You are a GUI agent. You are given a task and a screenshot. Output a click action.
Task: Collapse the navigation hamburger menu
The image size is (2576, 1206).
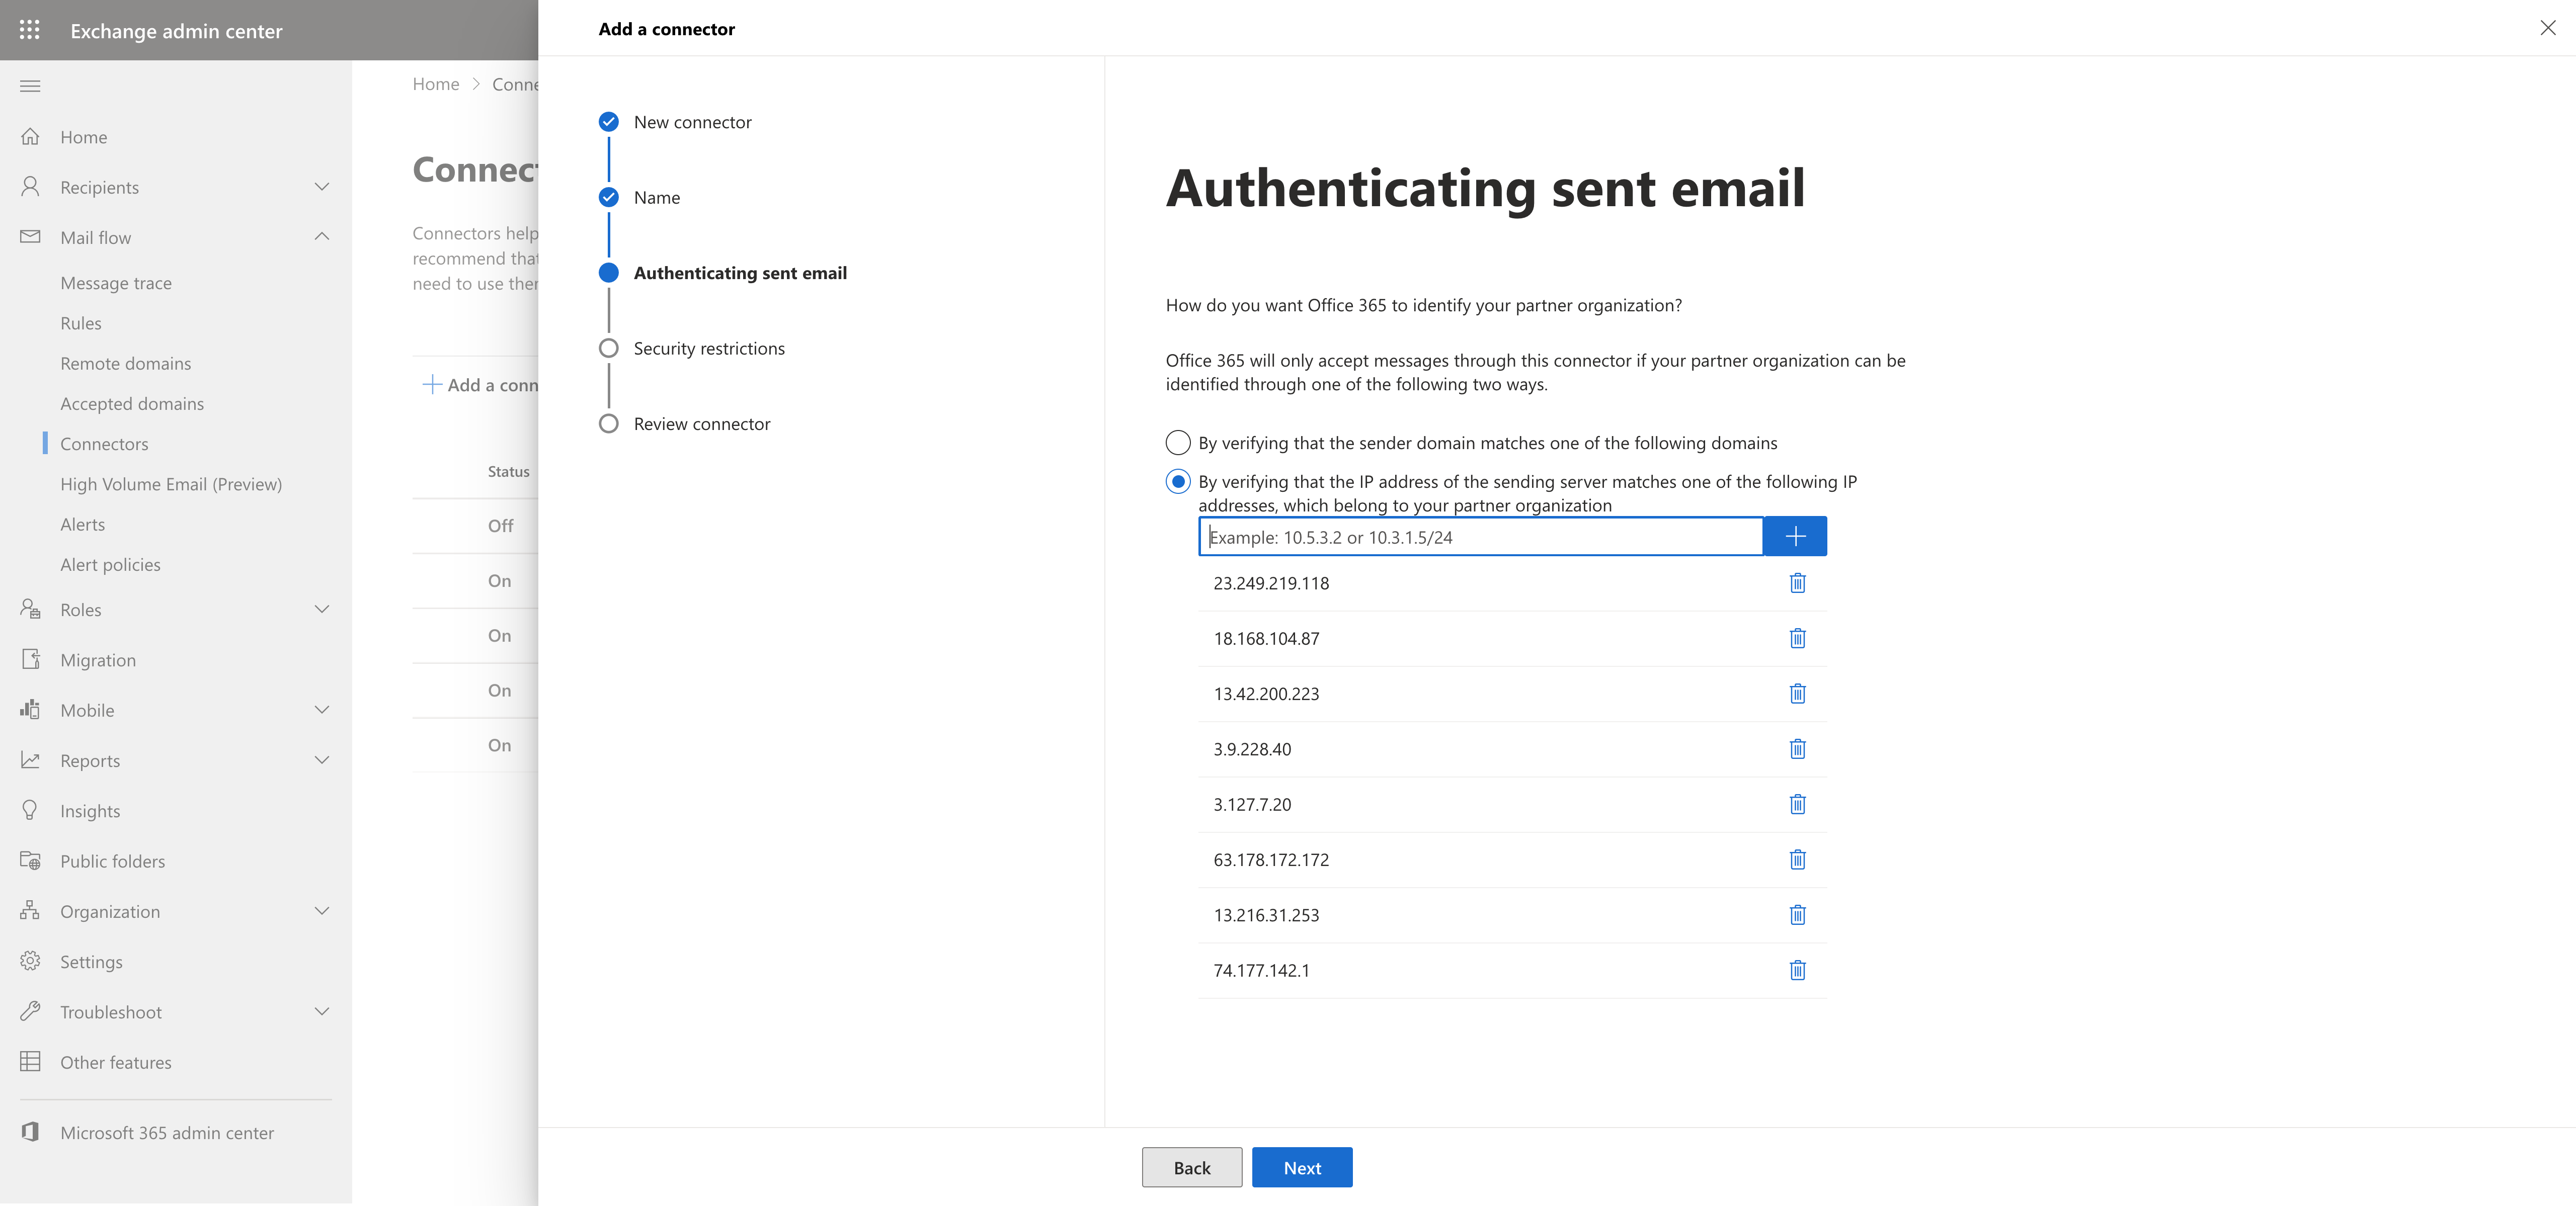(30, 86)
